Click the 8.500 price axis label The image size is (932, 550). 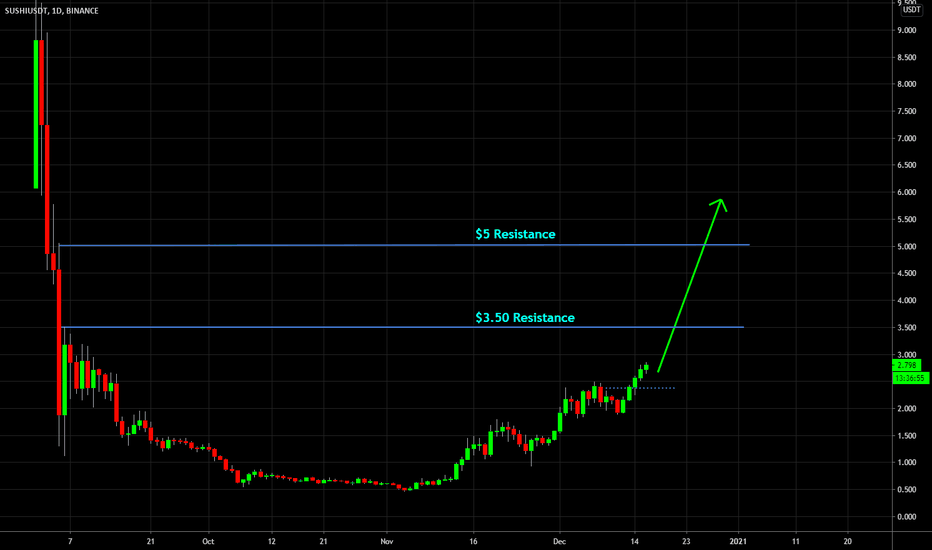(906, 58)
